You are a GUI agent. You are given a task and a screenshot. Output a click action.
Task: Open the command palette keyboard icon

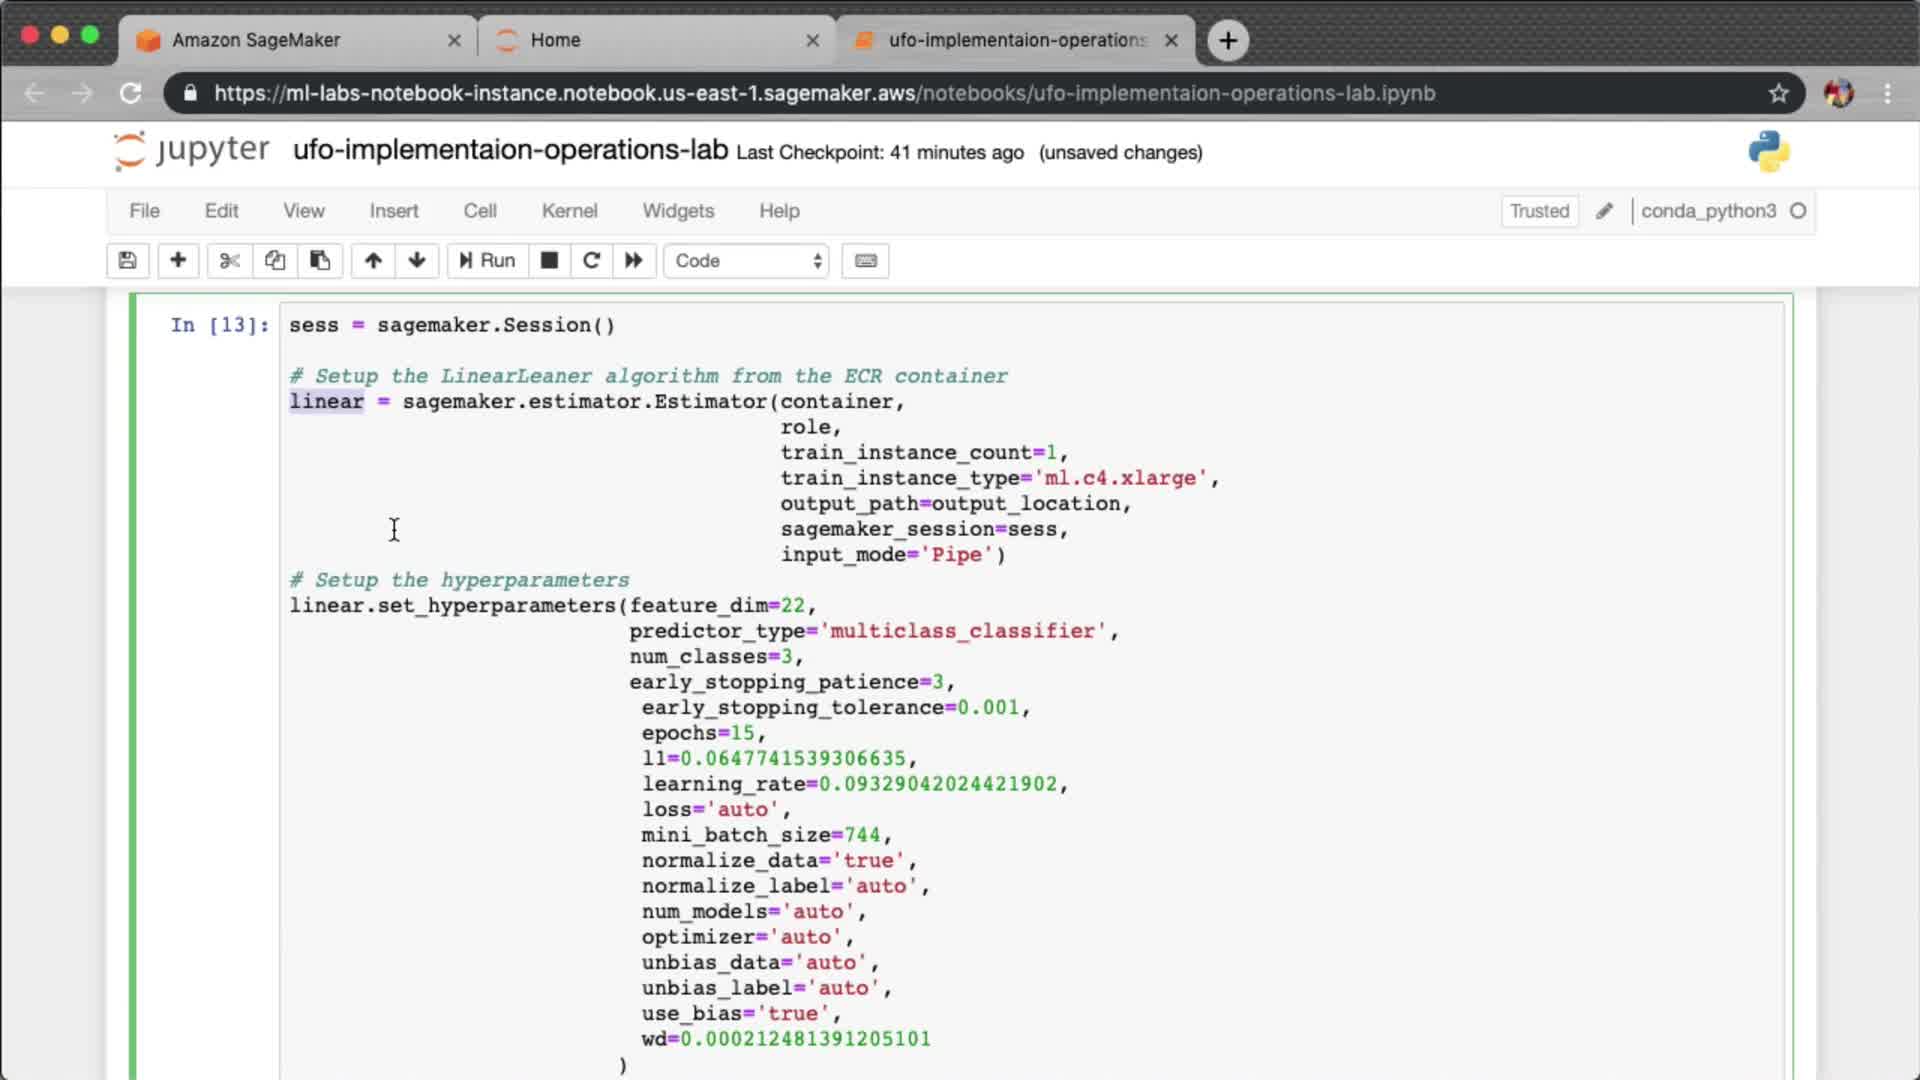pos(866,261)
